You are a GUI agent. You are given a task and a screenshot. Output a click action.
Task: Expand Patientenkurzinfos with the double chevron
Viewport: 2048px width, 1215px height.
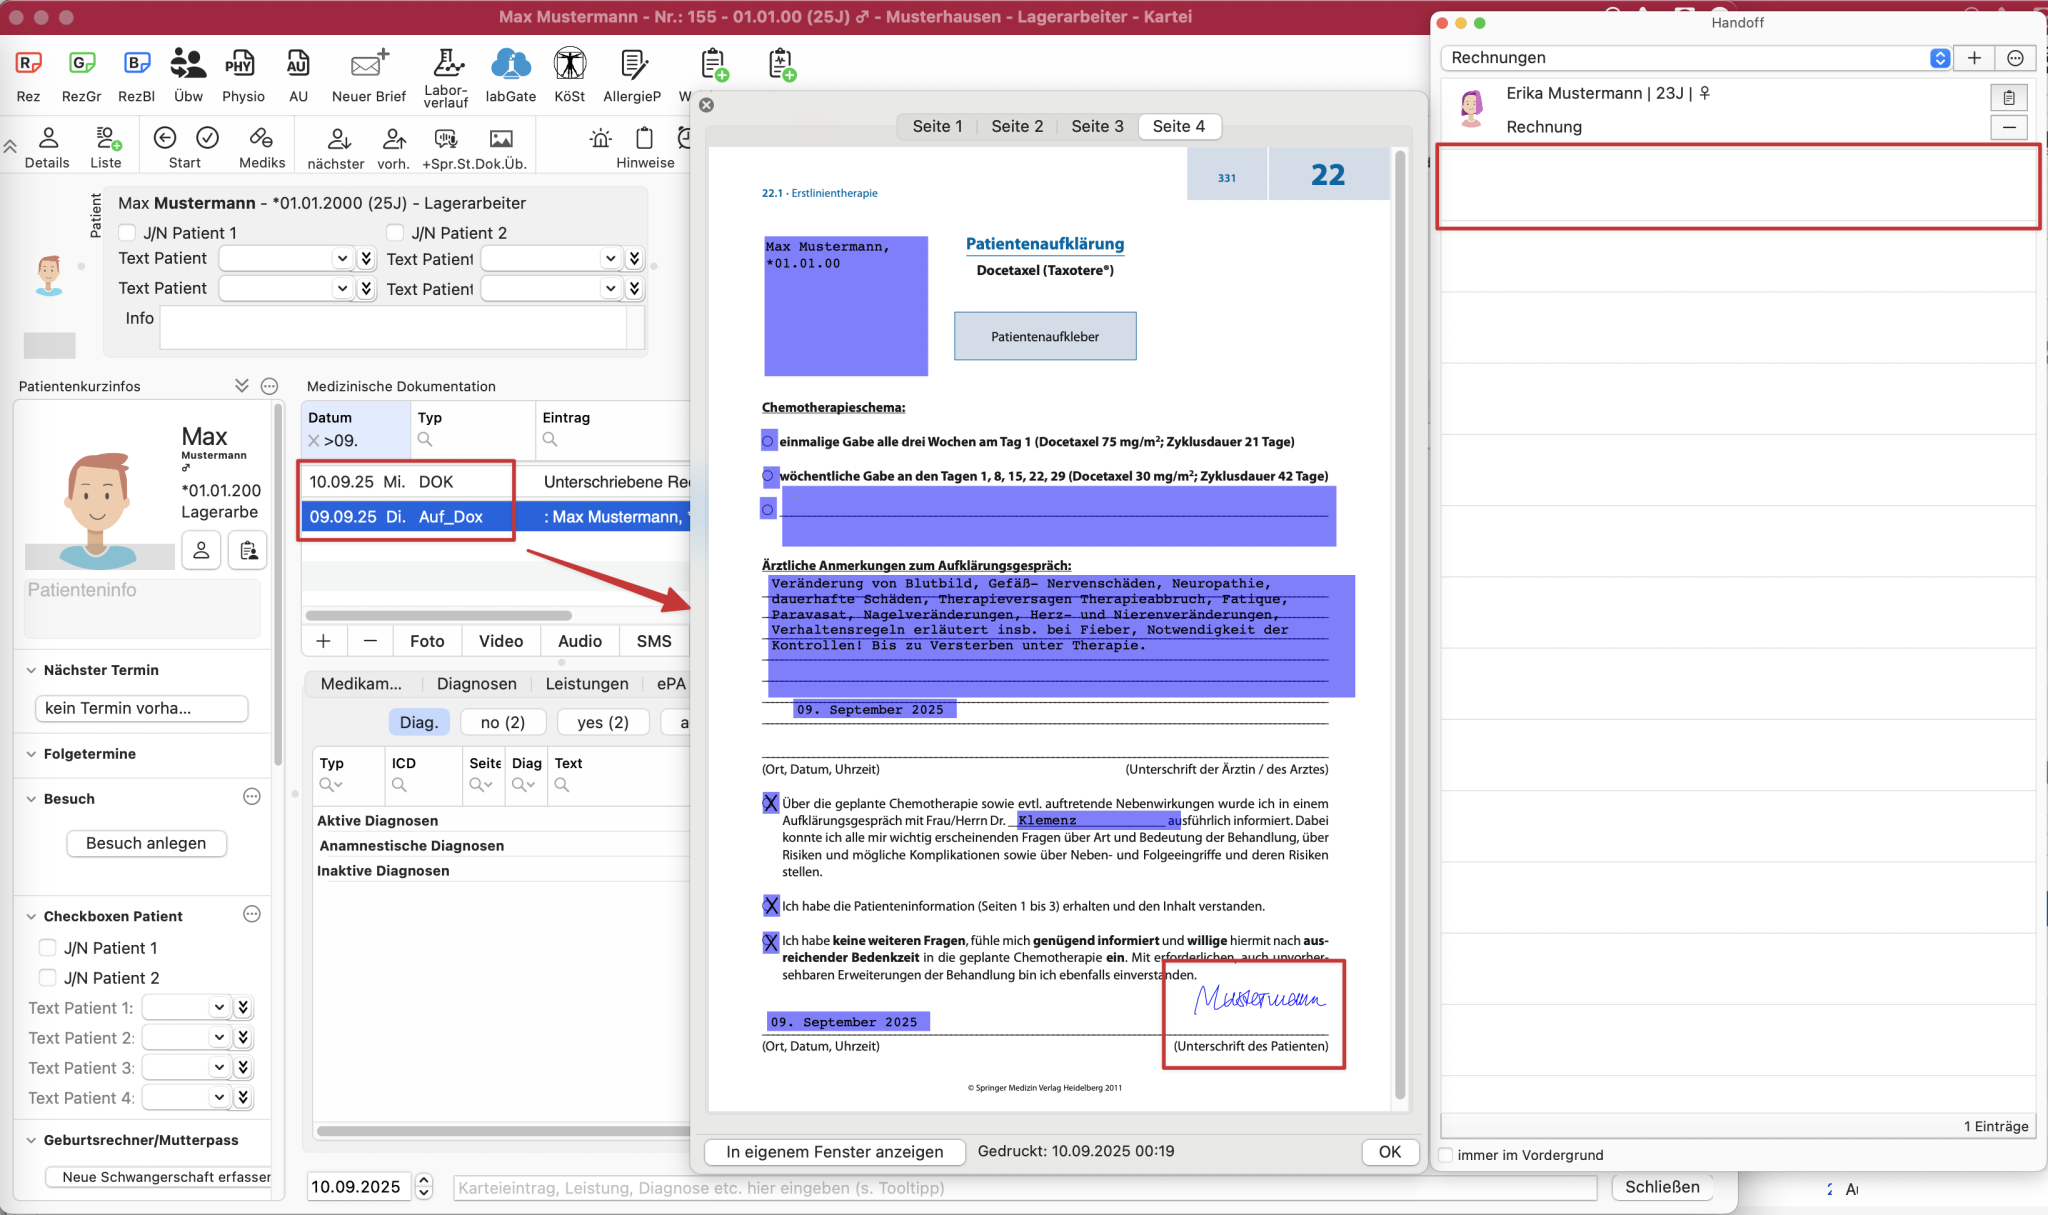[241, 386]
